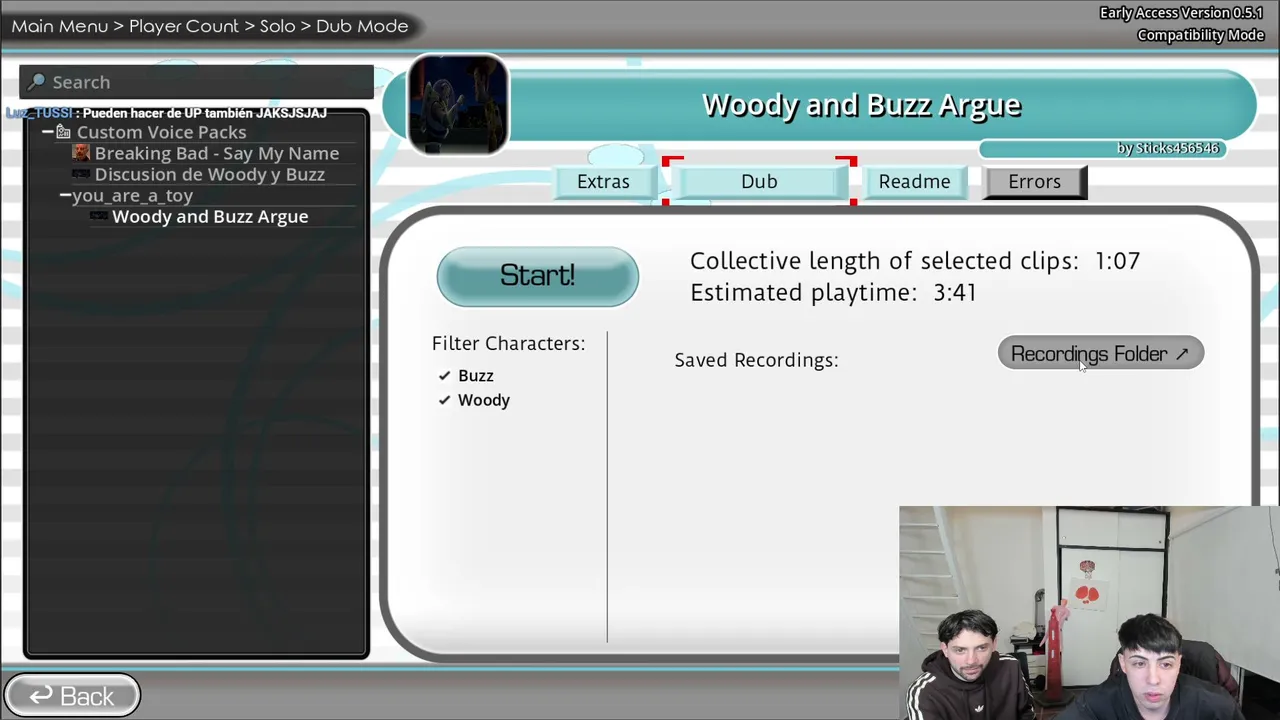This screenshot has width=1280, height=720.
Task: Click 'Early Access Version 0.5.1' text
Action: 1181,13
